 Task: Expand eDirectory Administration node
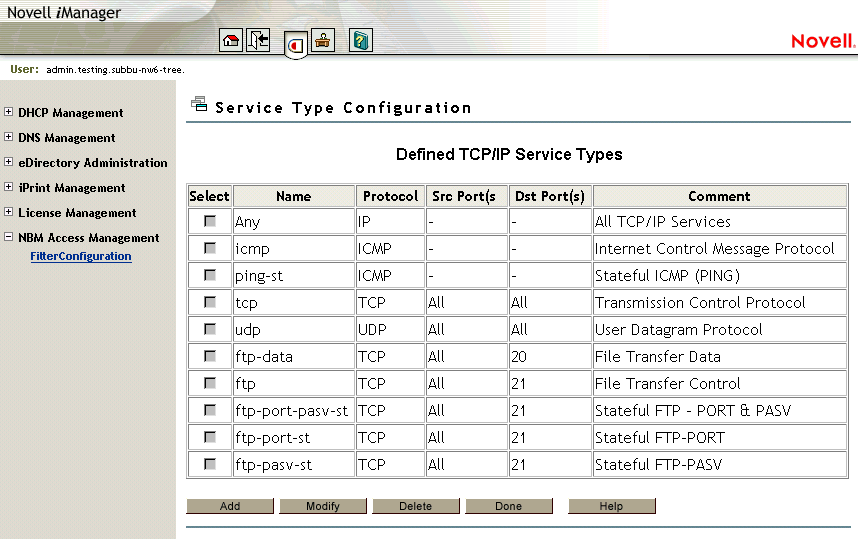click(x=9, y=162)
